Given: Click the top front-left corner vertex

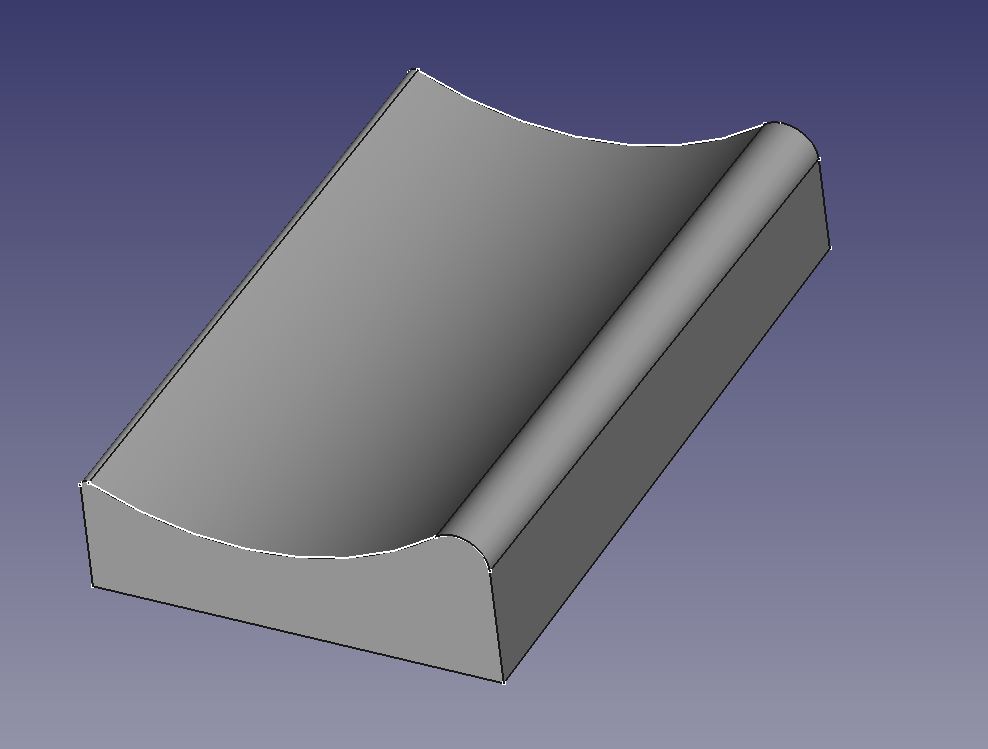Looking at the screenshot, I should pos(81,485).
